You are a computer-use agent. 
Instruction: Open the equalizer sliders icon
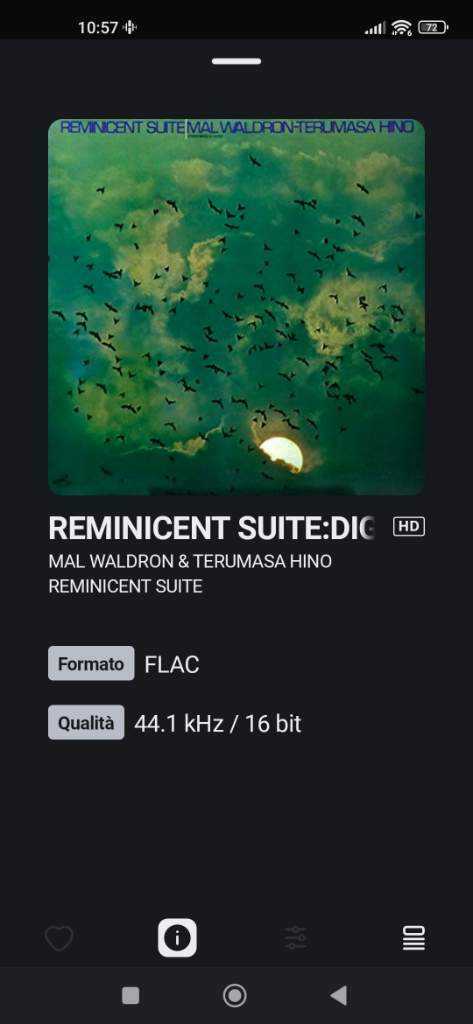click(x=295, y=938)
